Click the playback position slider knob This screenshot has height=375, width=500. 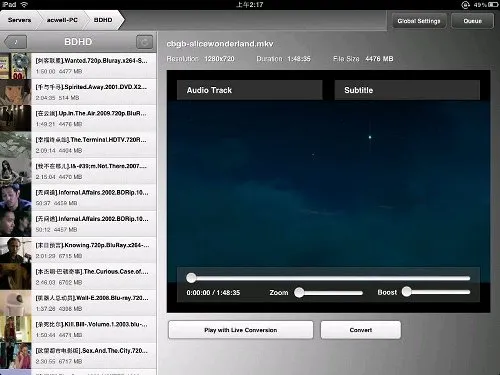pos(191,278)
